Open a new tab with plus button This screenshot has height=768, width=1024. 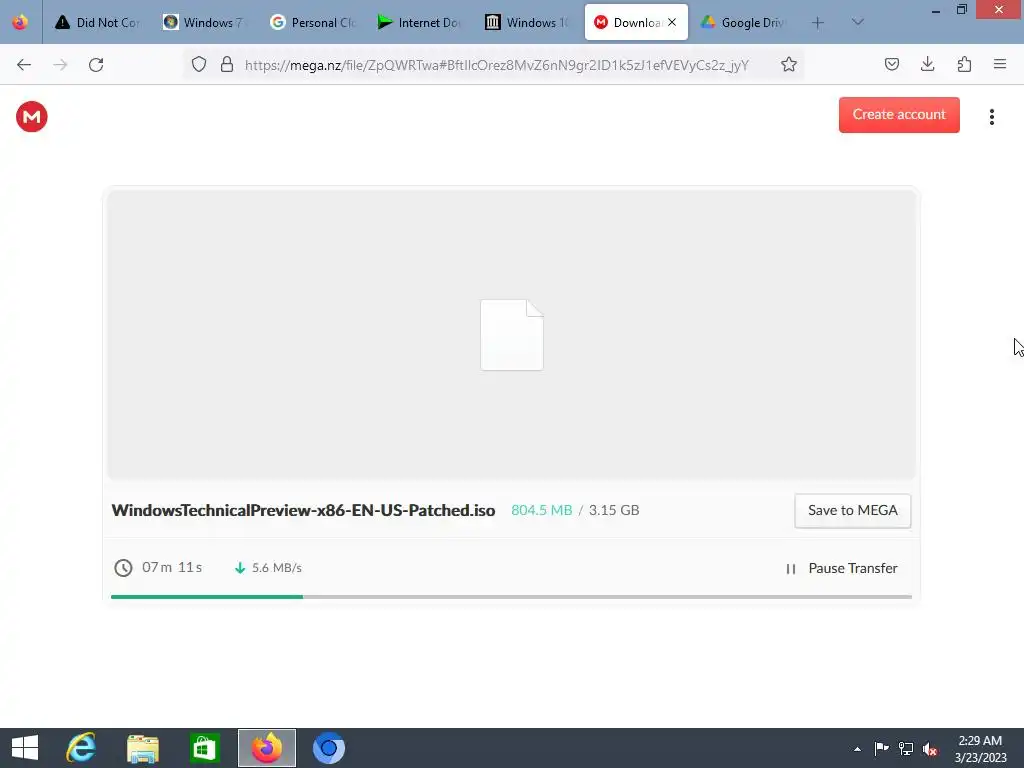tap(818, 23)
